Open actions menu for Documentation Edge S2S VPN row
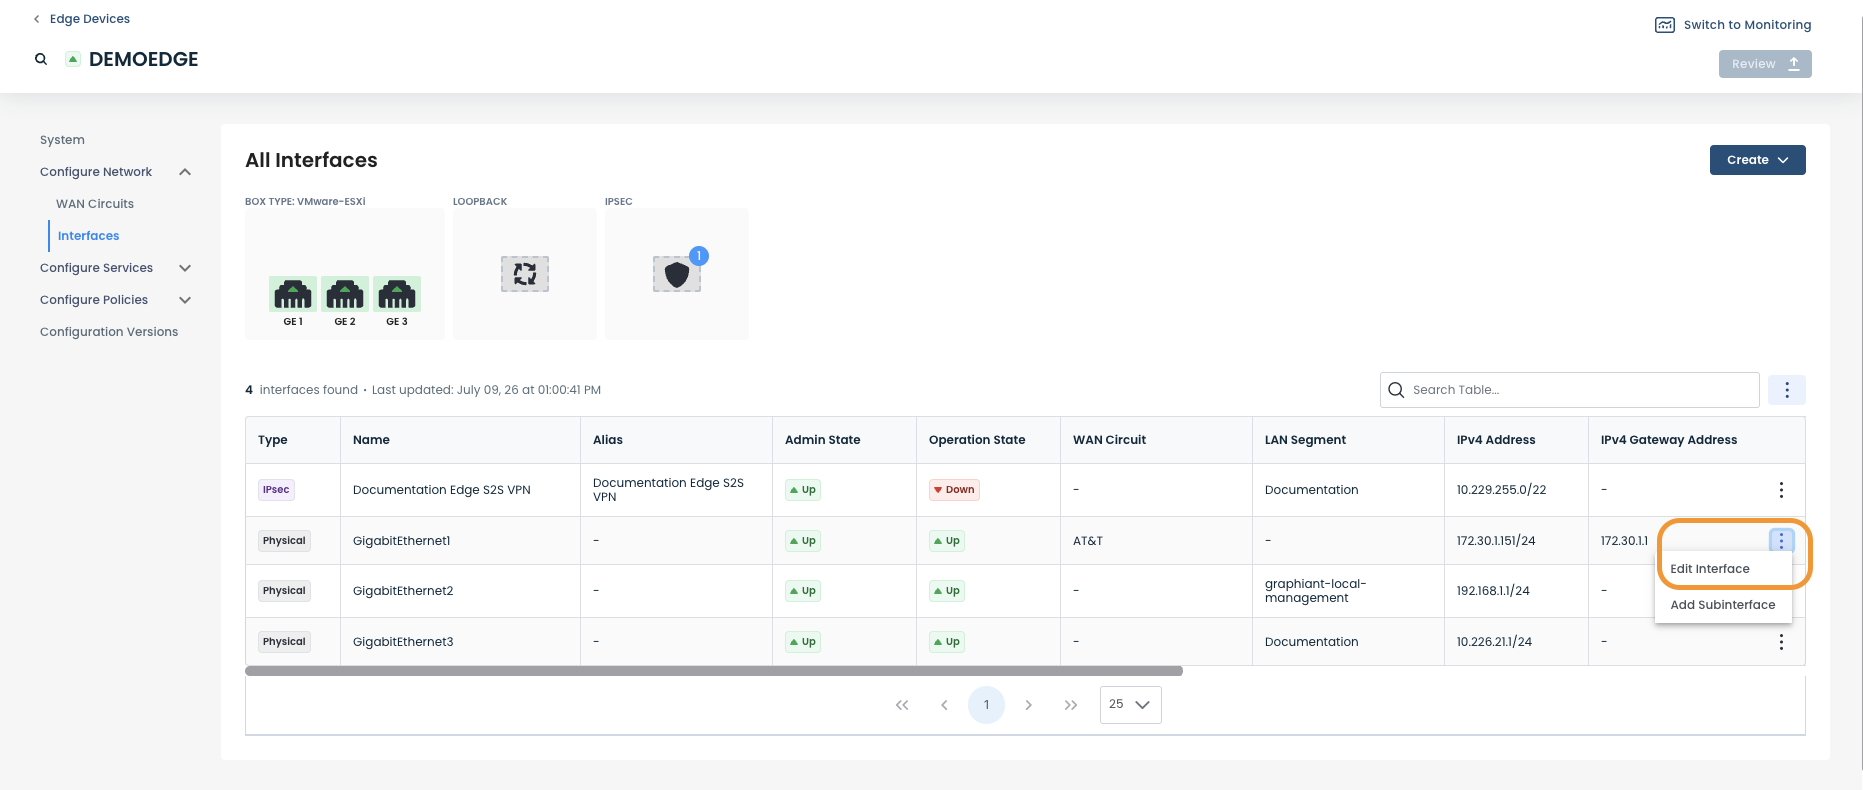The width and height of the screenshot is (1863, 790). click(1781, 490)
